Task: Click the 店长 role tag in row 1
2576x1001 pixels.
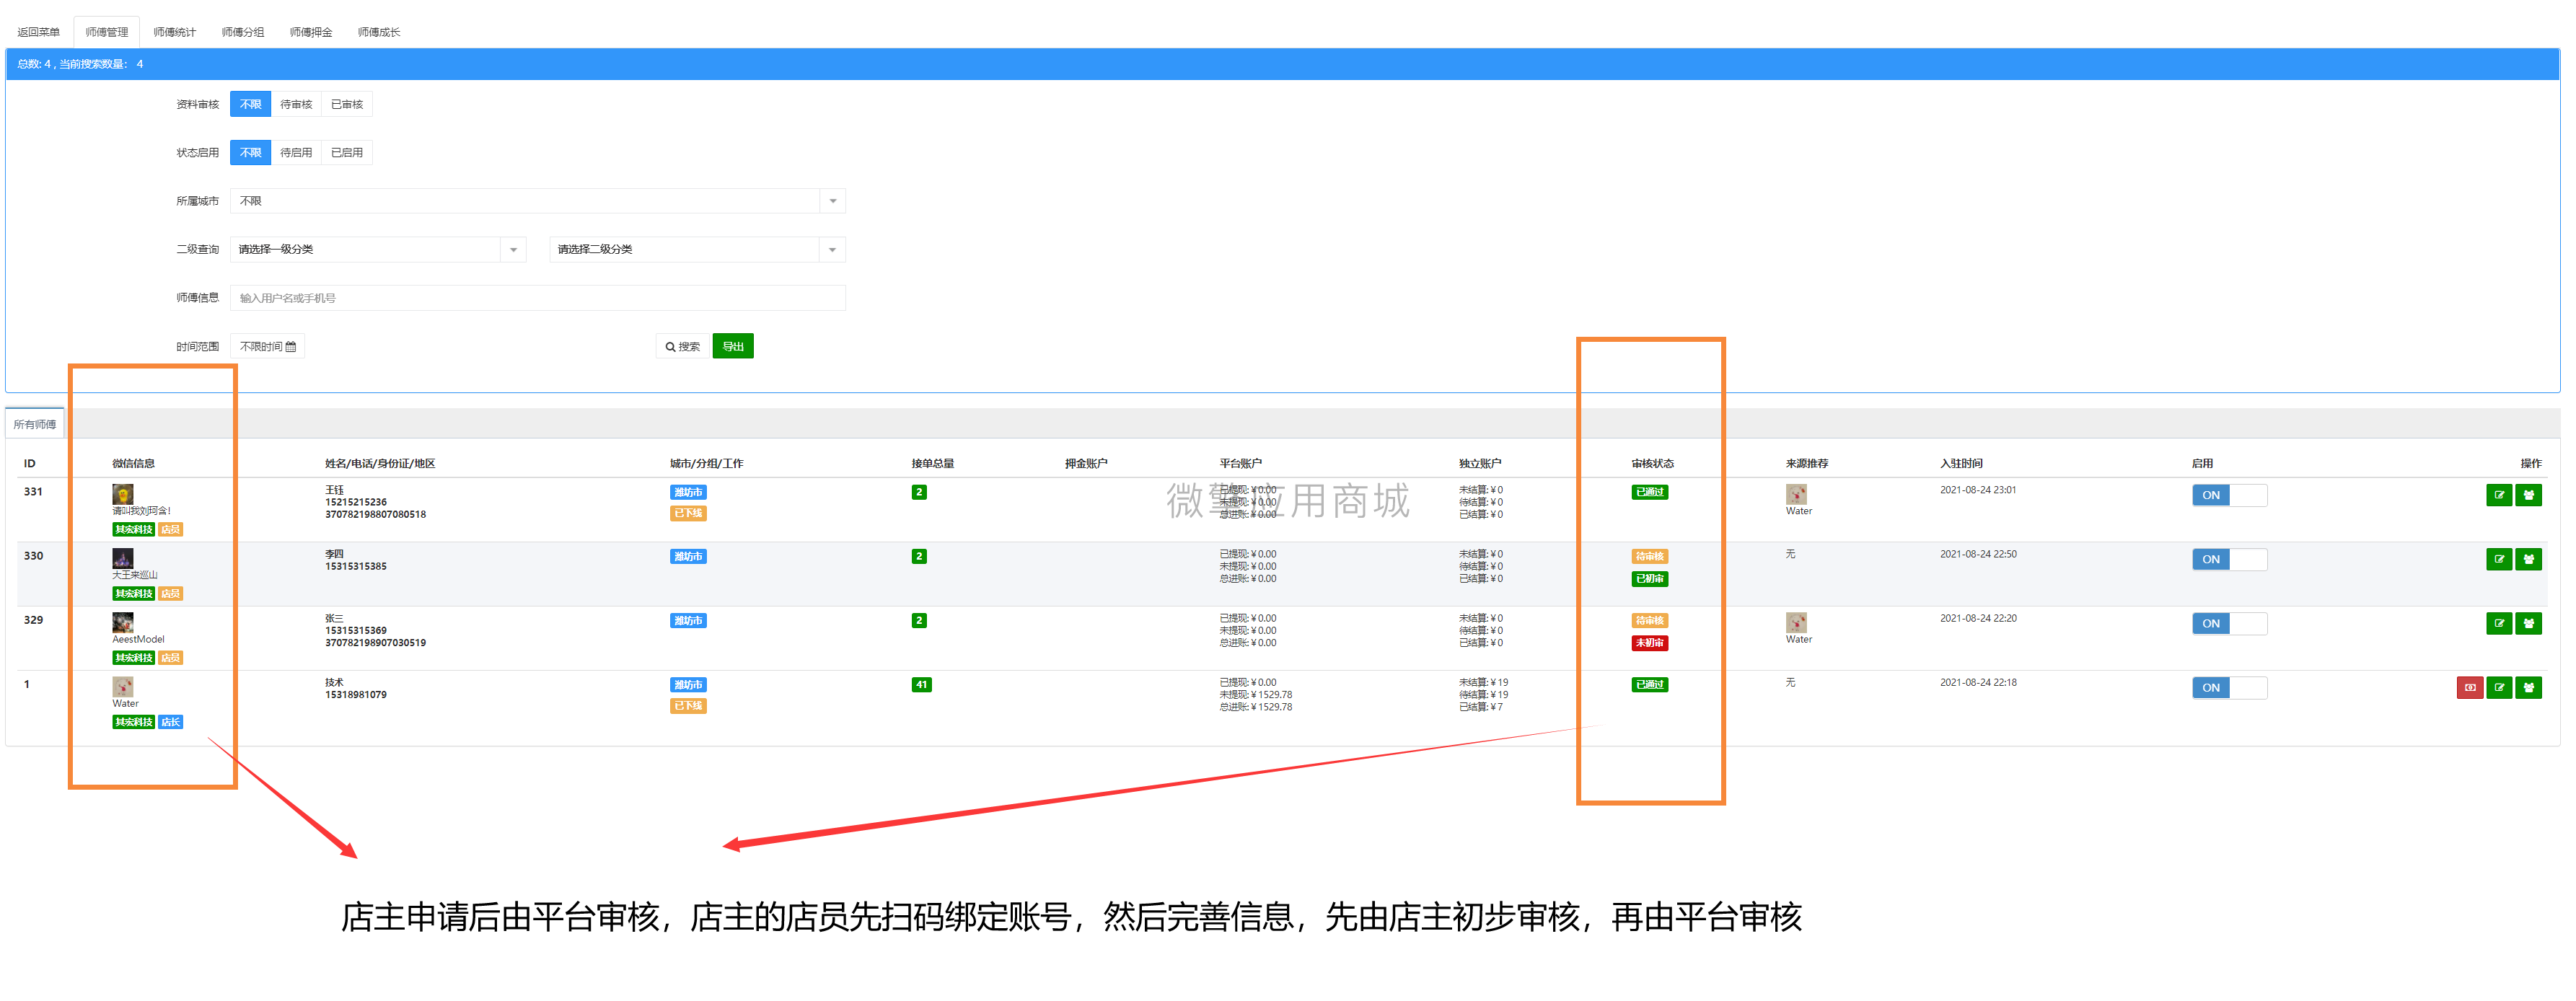Action: [x=170, y=722]
